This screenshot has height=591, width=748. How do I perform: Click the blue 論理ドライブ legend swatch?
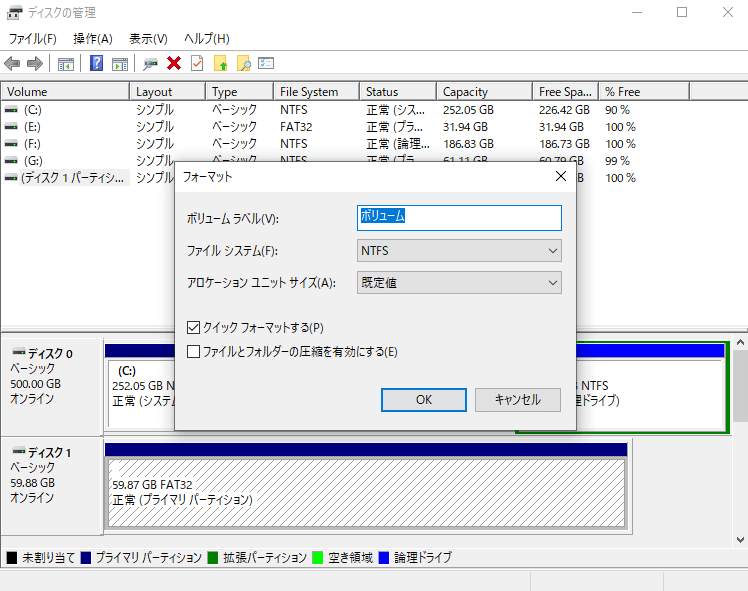(x=384, y=558)
